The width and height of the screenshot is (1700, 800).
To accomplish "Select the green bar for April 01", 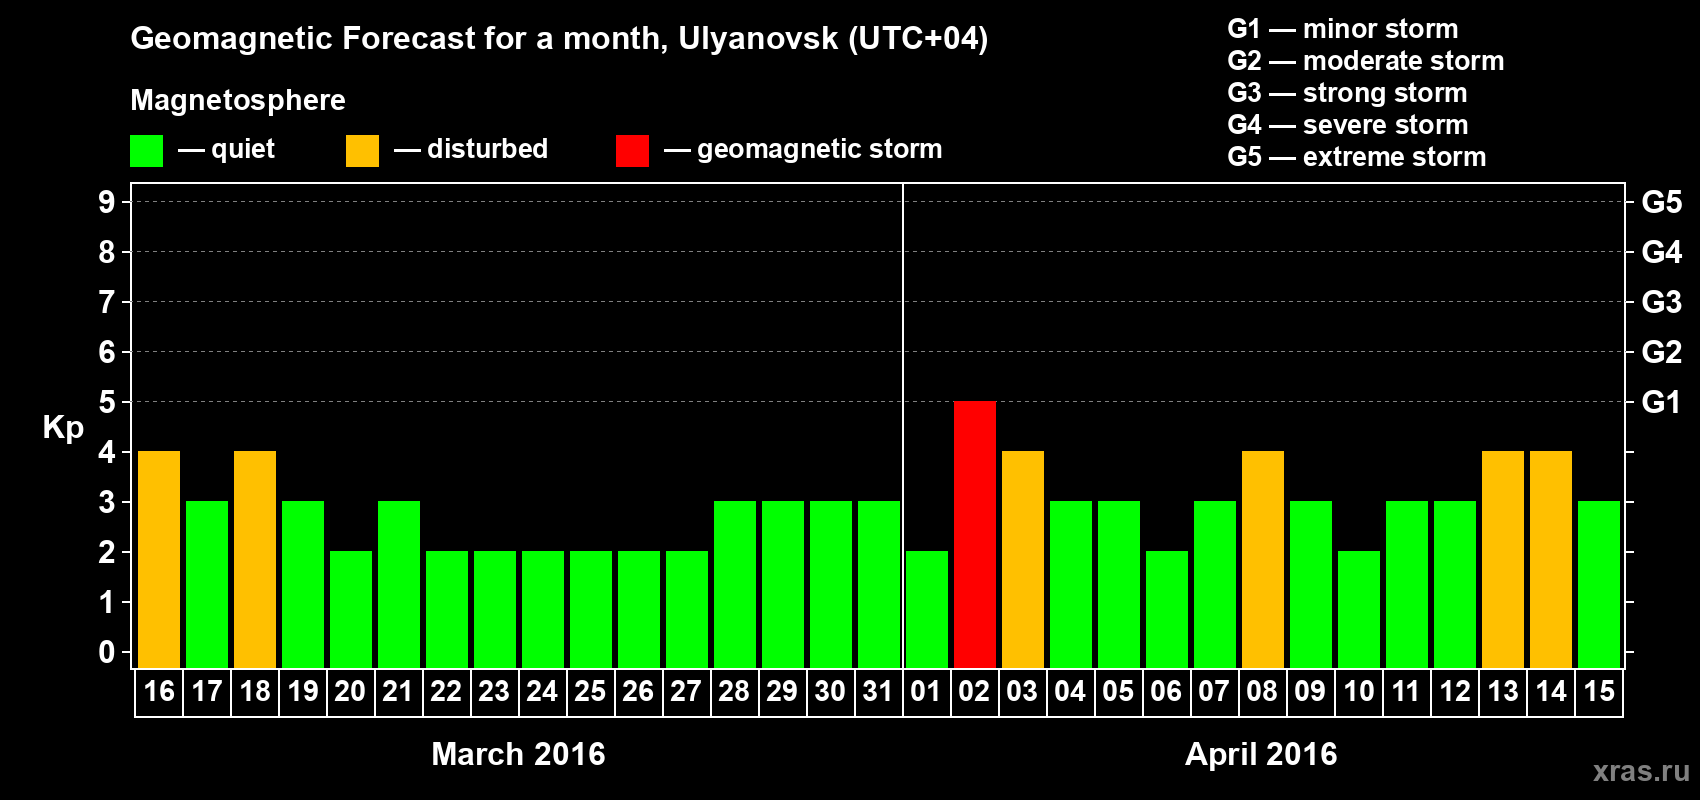I will 927,609.
